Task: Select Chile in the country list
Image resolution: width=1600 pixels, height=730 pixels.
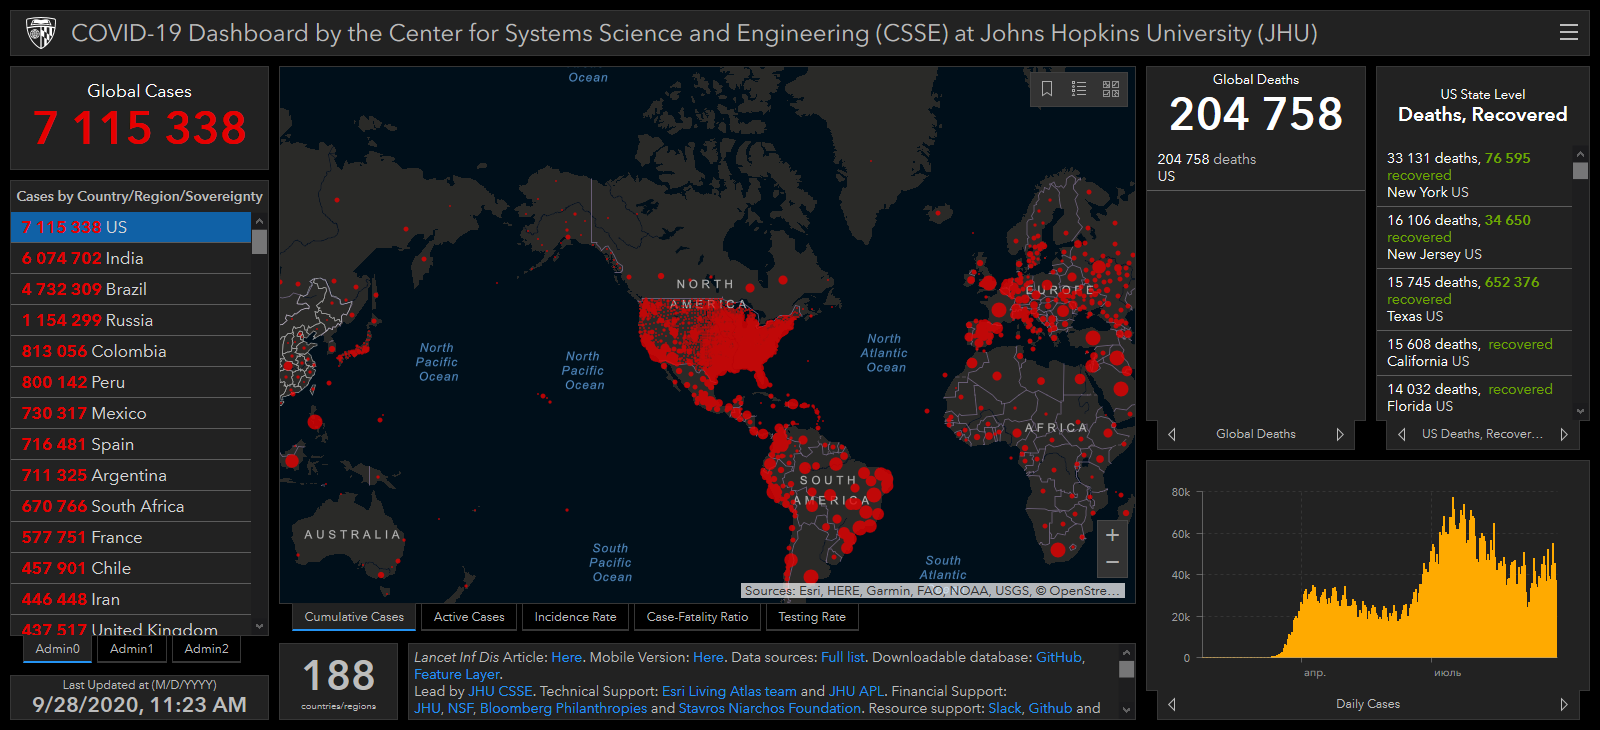Action: pos(131,568)
